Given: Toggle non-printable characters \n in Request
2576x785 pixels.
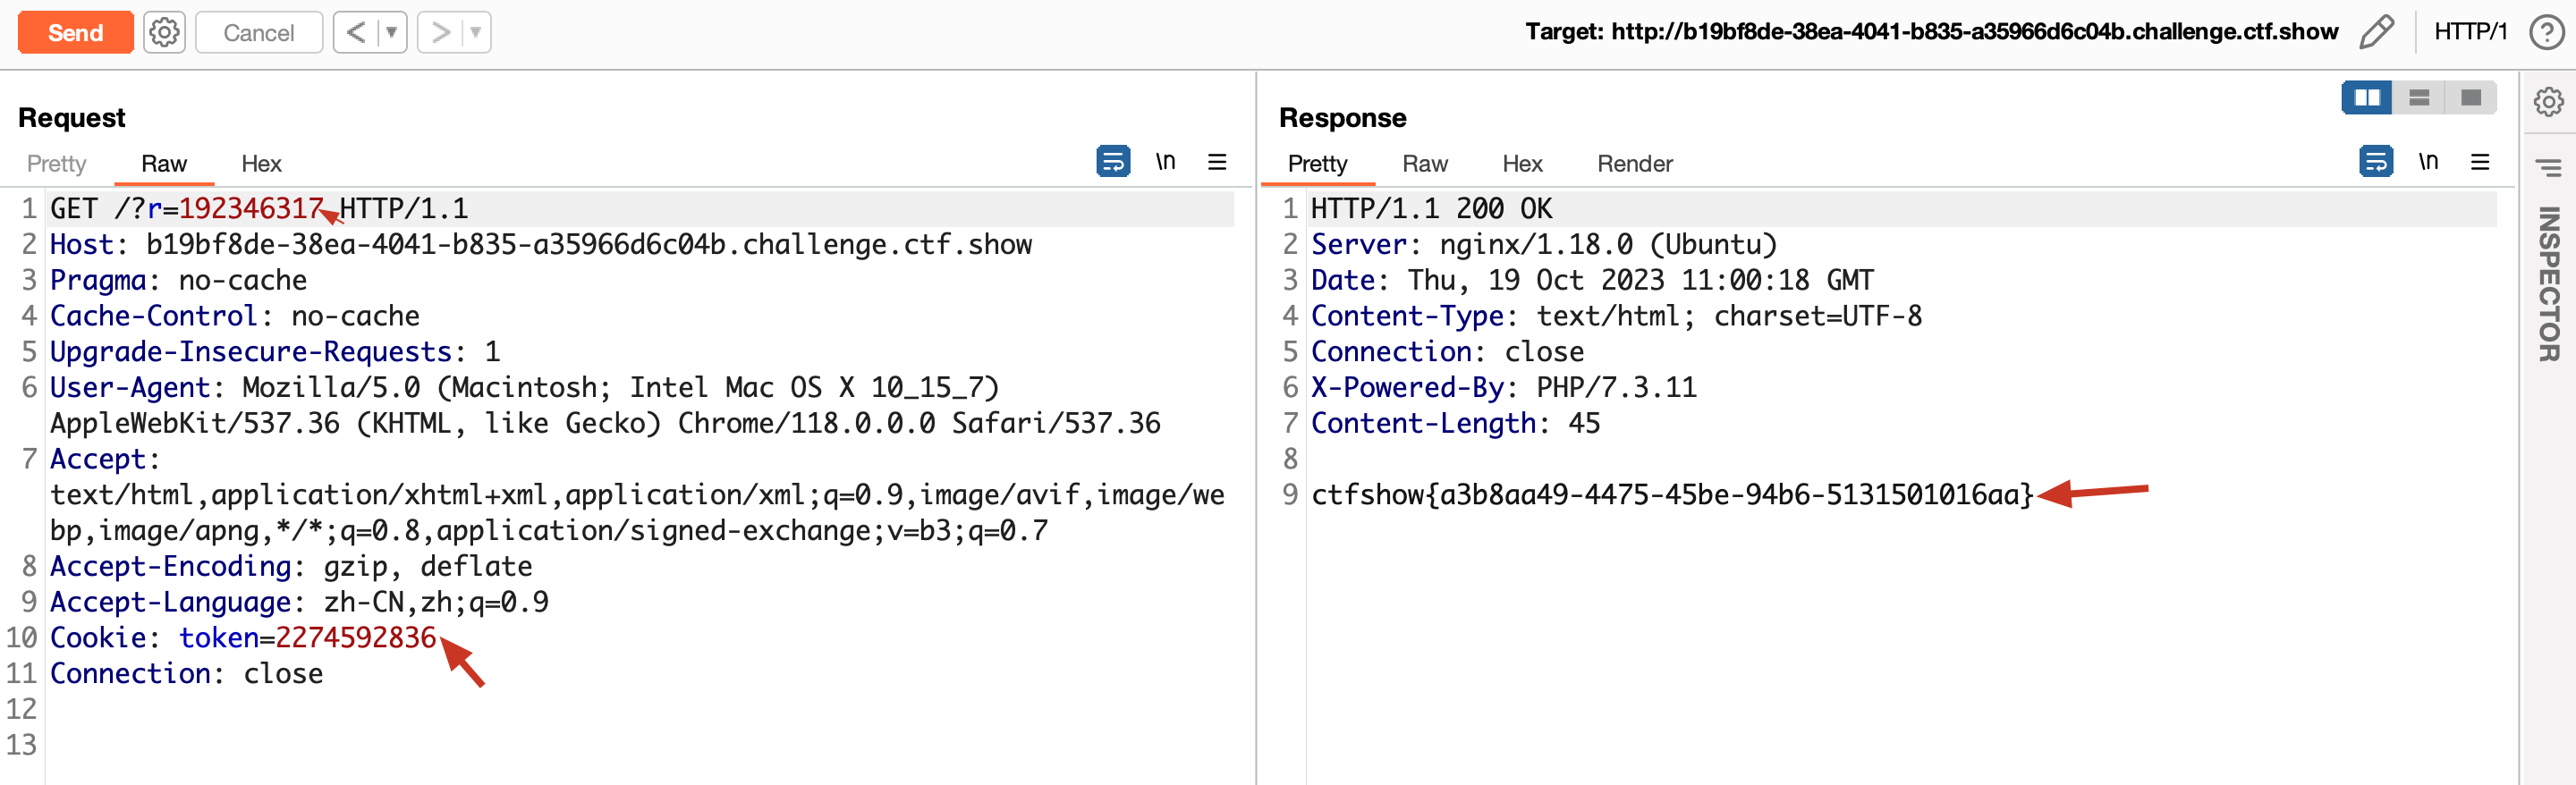Looking at the screenshot, I should 1165,161.
